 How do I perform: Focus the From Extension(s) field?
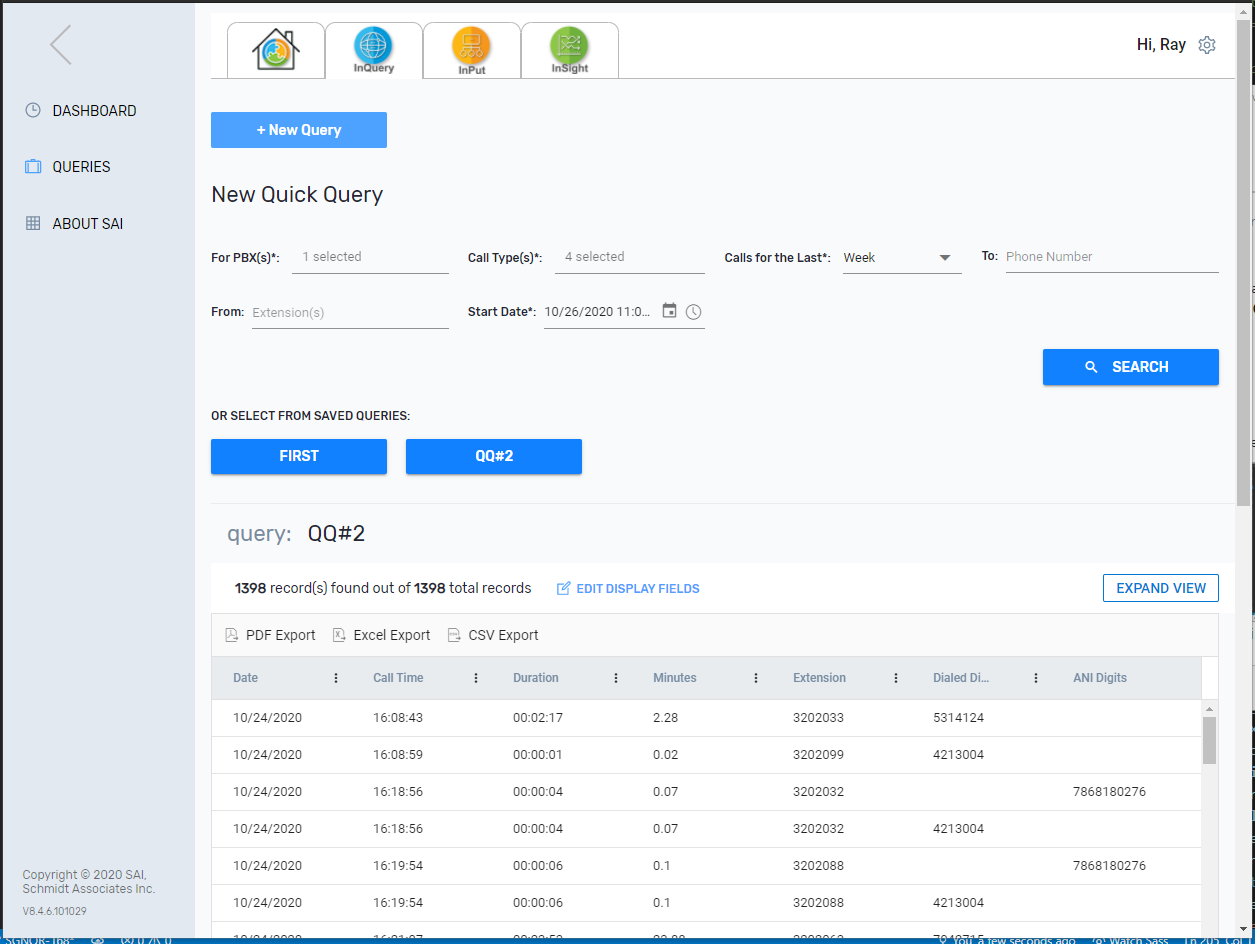[x=350, y=313]
